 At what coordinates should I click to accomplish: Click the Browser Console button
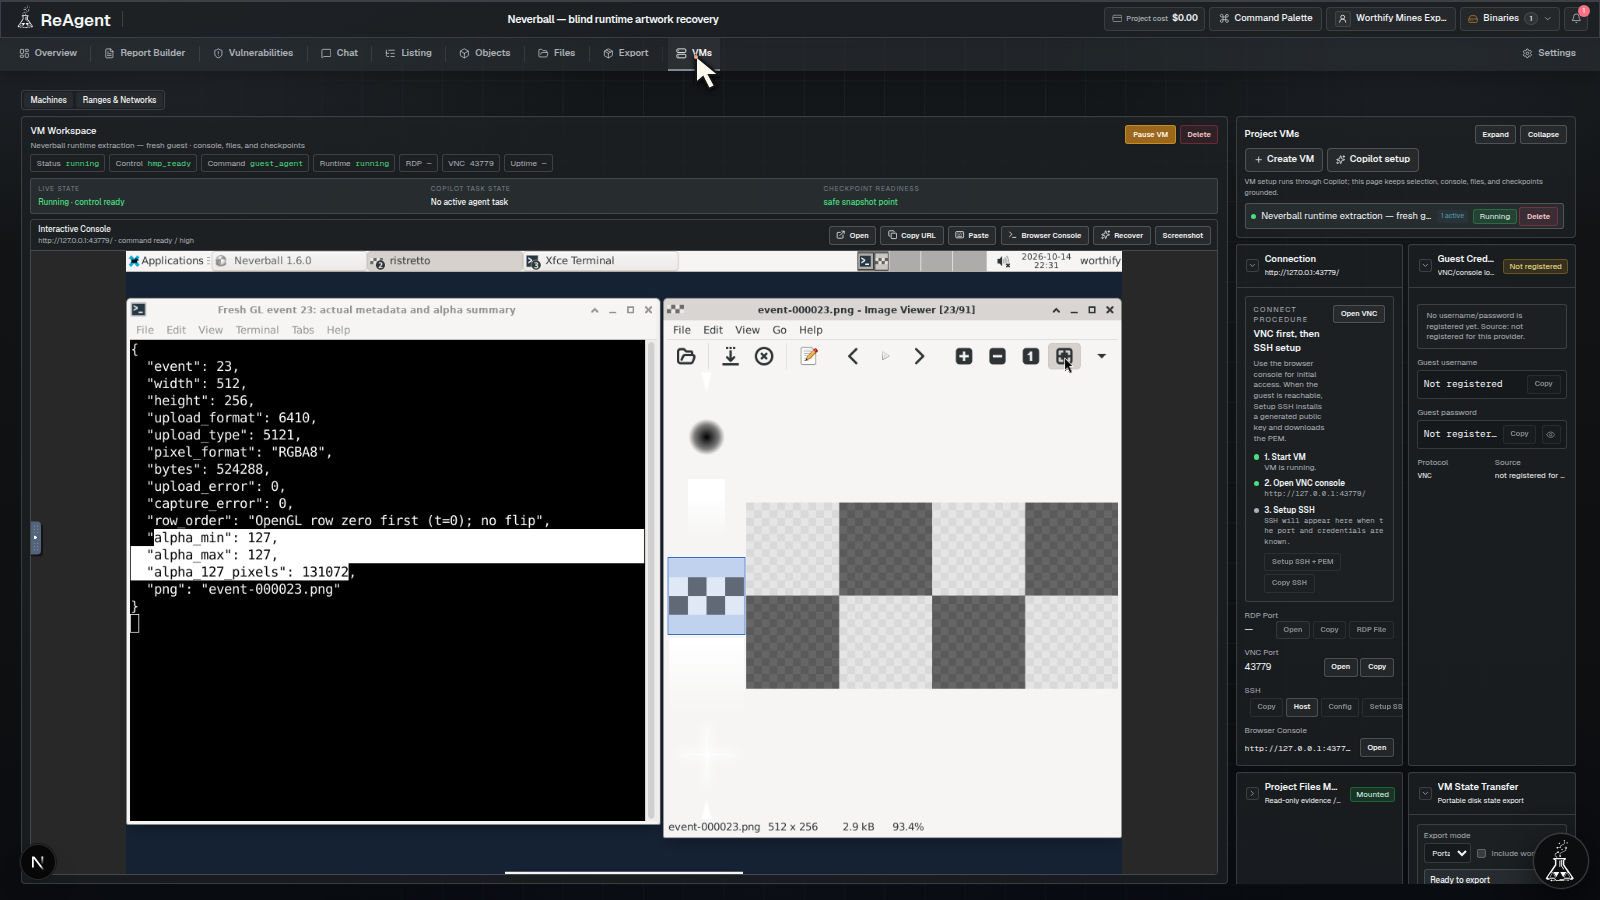tap(1044, 236)
